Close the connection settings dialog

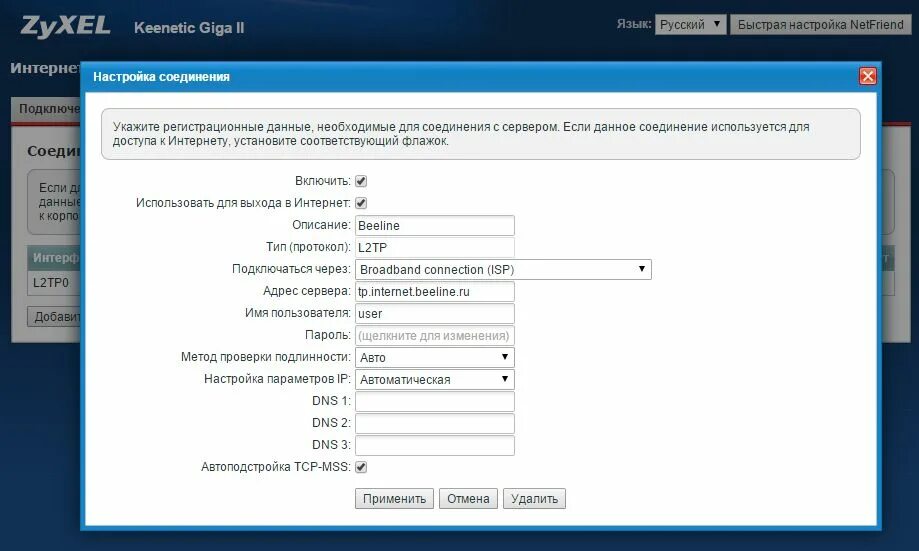[867, 76]
